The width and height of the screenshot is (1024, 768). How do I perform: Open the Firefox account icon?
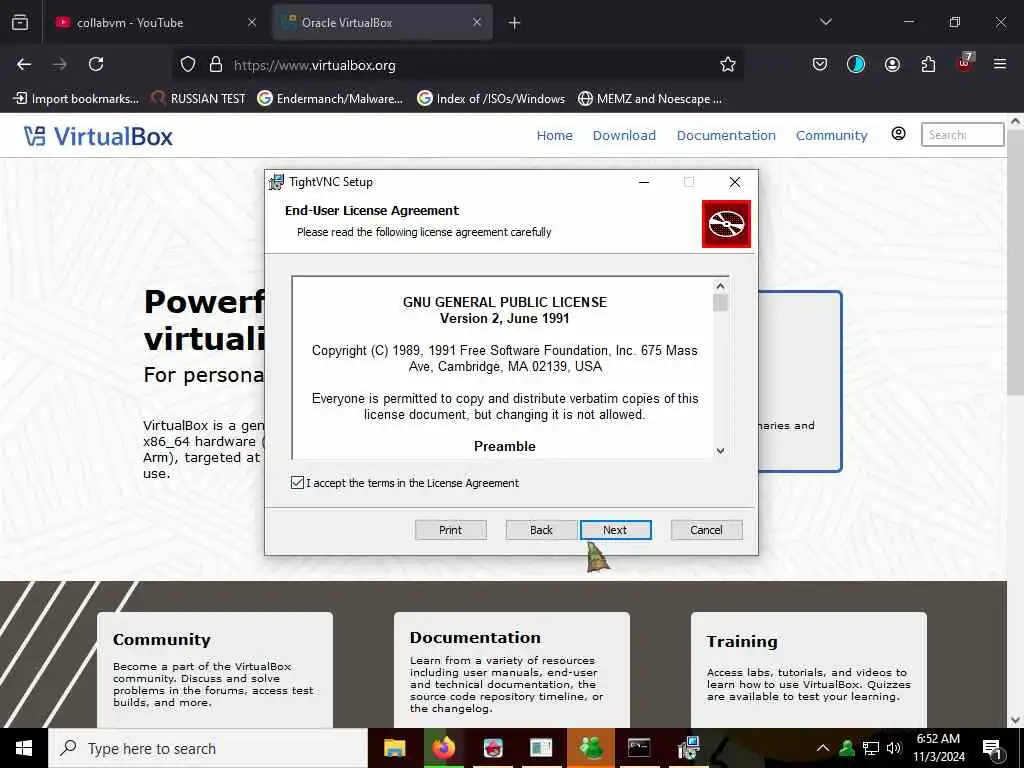point(892,64)
